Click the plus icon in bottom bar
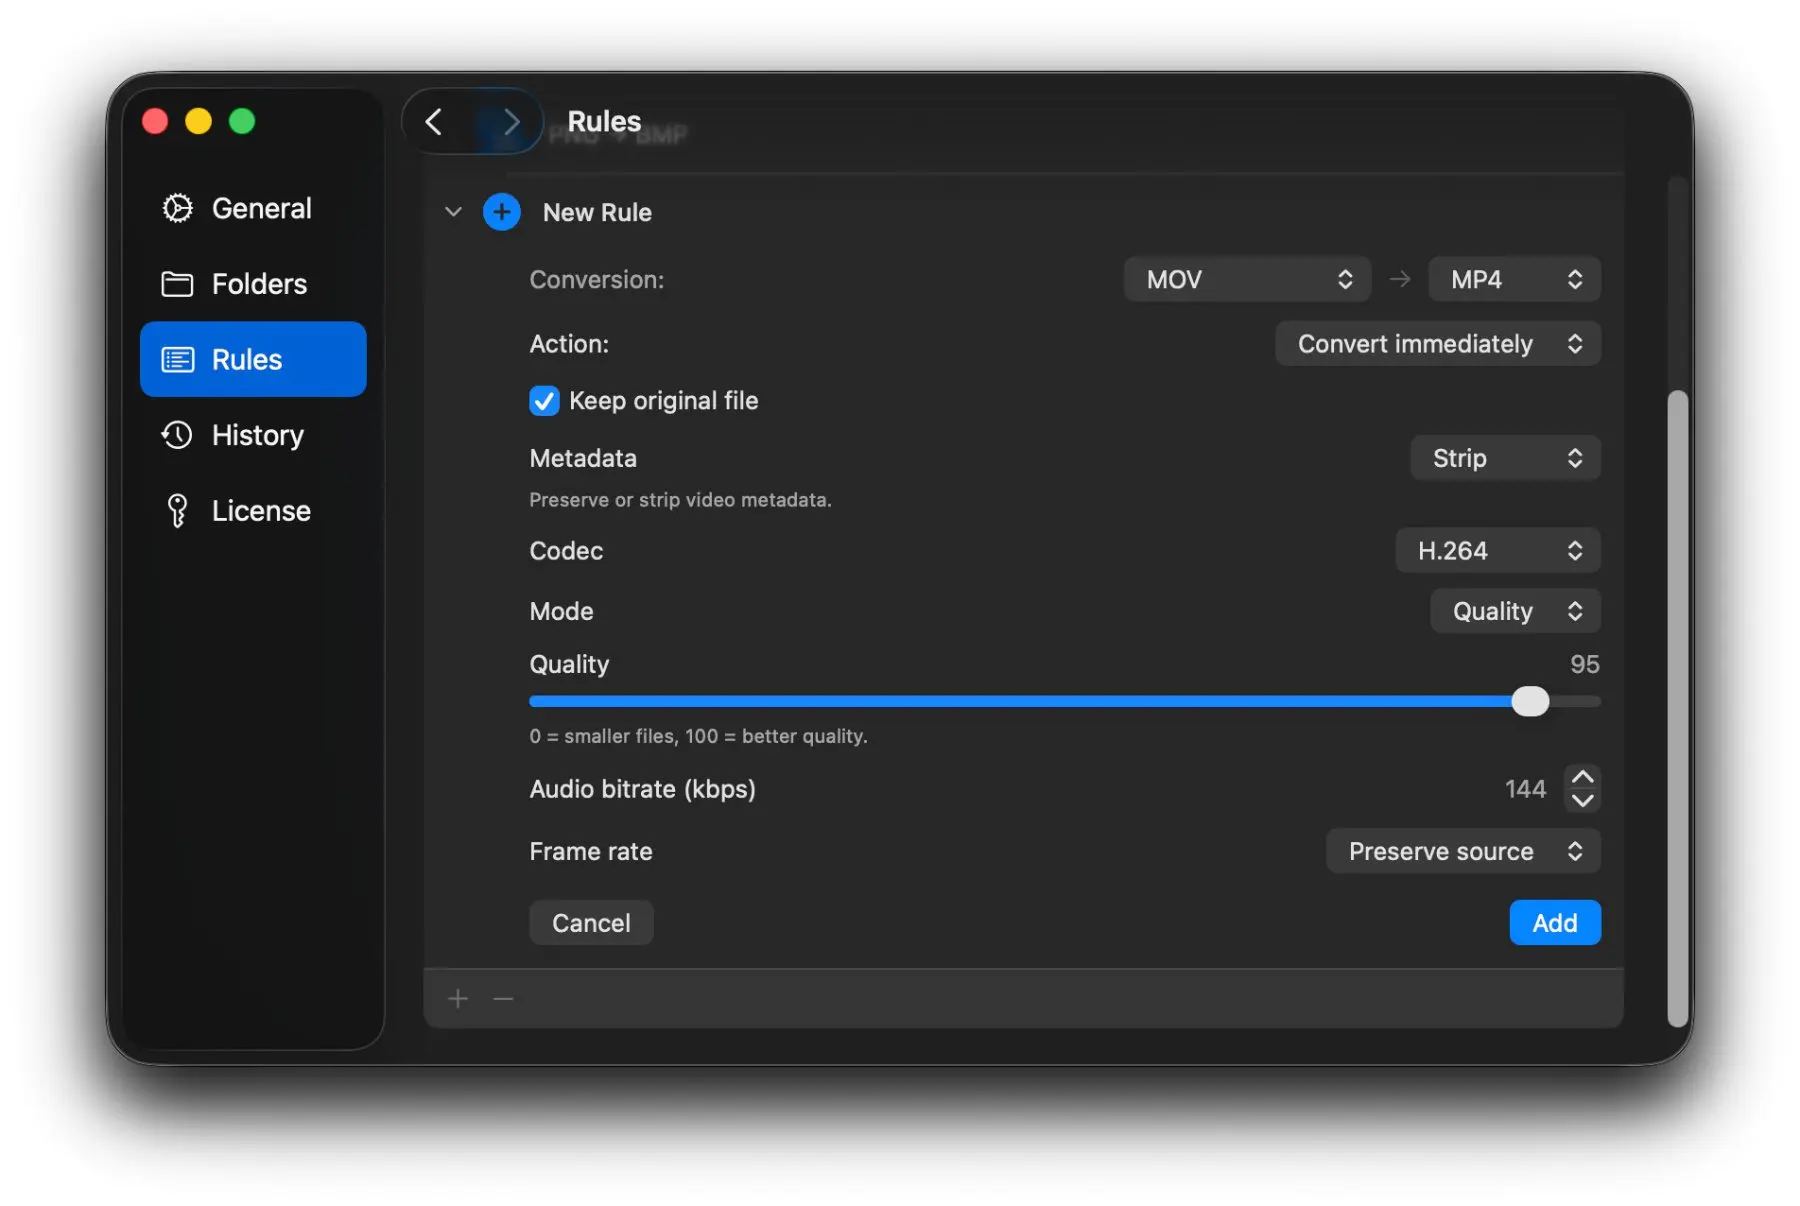Screen dimensions: 1800x1206 [x=458, y=998]
